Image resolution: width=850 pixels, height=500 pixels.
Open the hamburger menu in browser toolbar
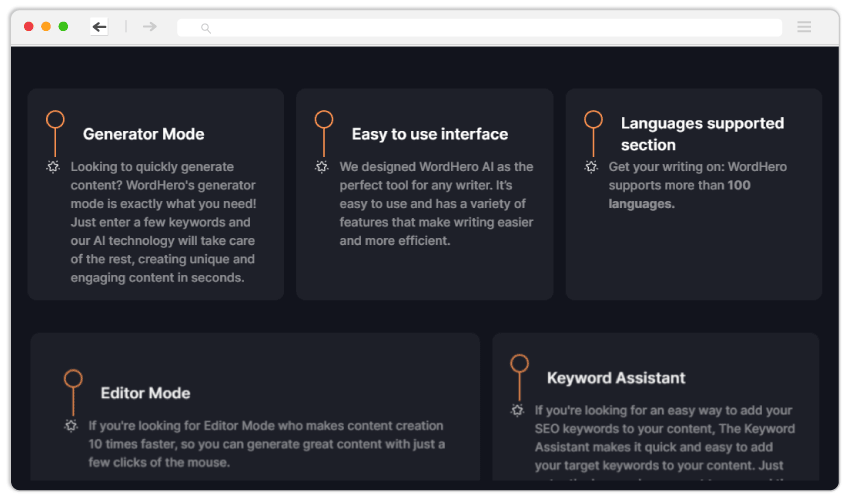tap(804, 27)
